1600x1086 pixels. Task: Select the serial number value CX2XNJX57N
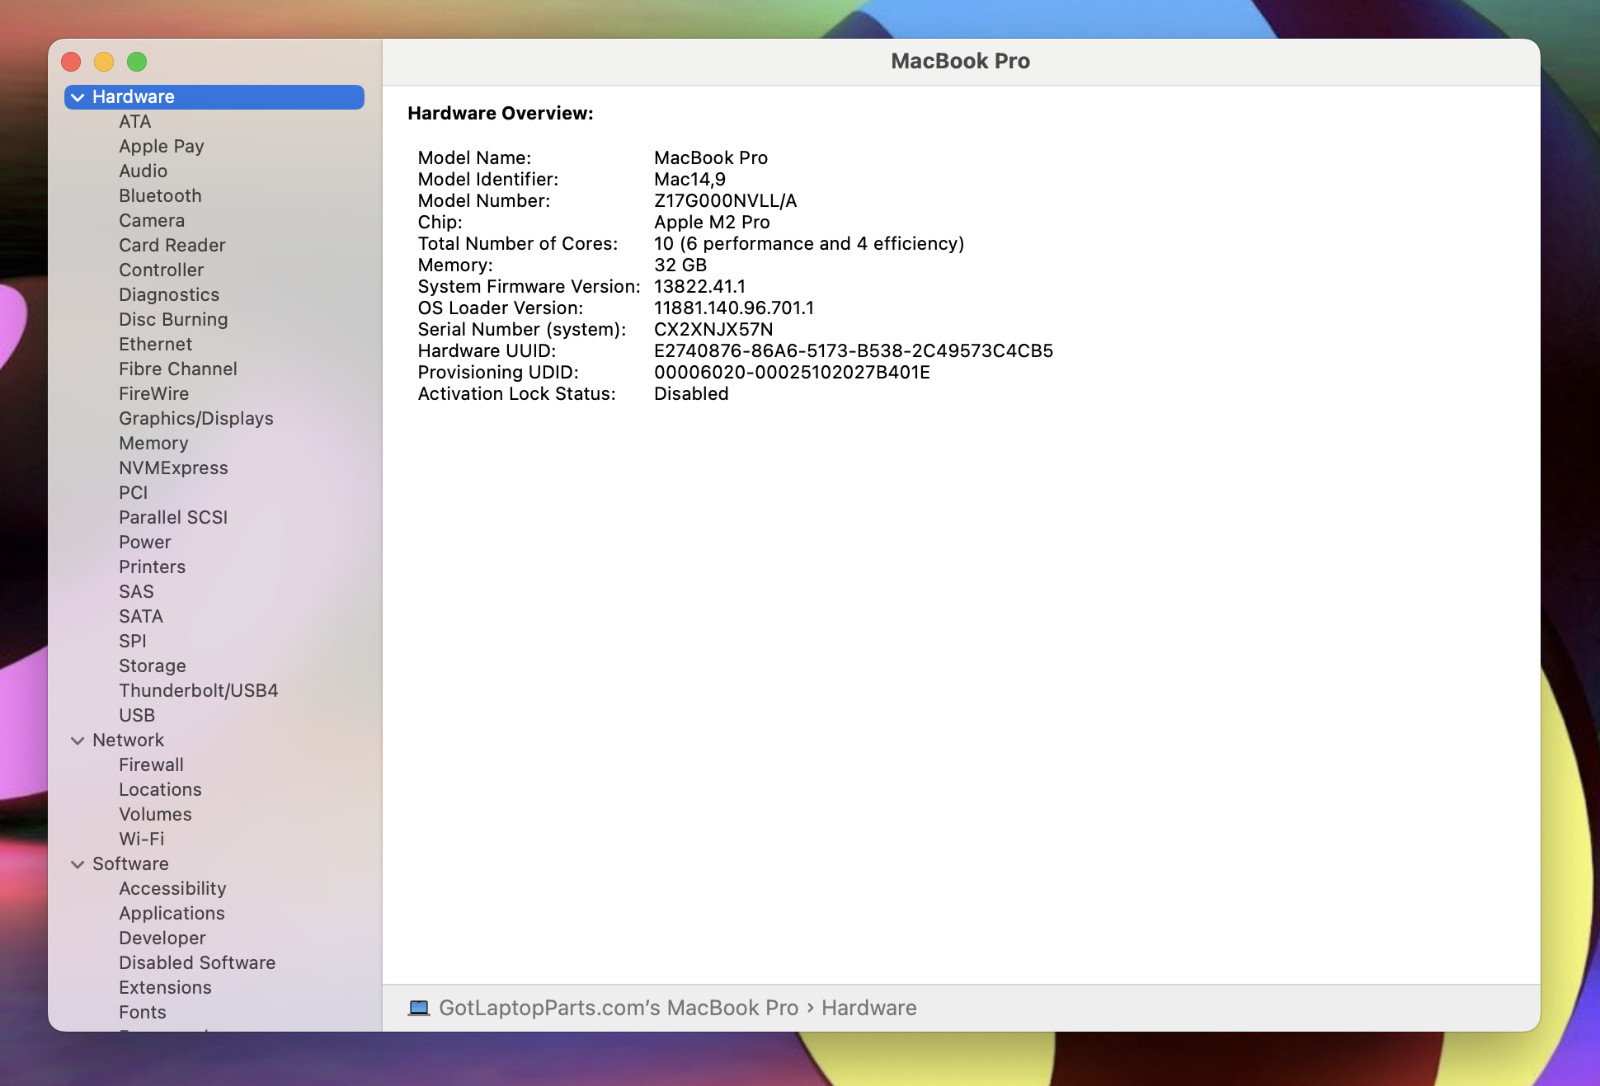tap(713, 329)
